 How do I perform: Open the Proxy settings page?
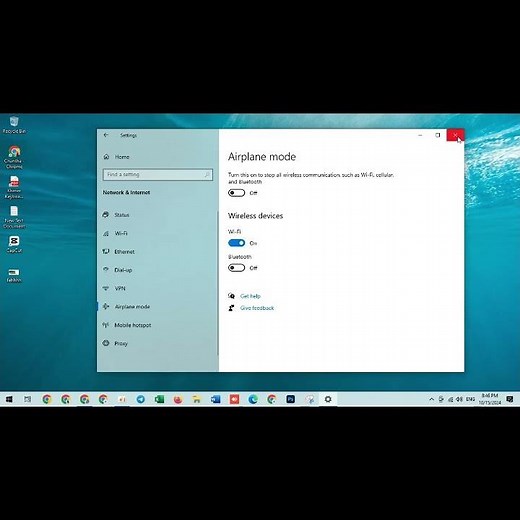pyautogui.click(x=115, y=343)
